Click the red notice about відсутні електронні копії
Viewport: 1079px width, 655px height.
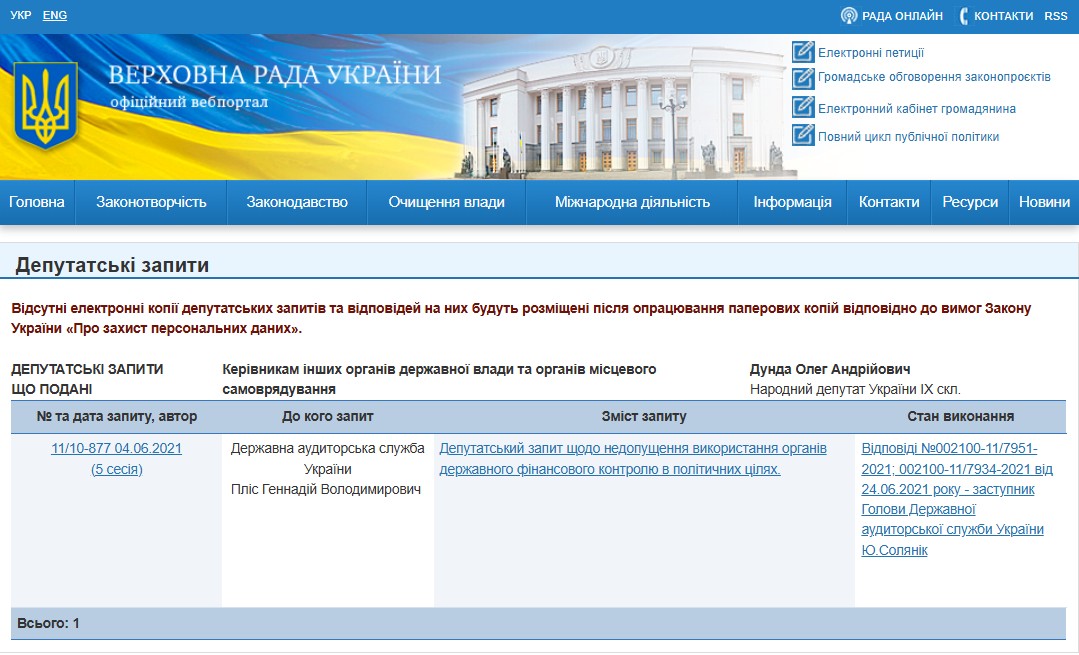[521, 319]
